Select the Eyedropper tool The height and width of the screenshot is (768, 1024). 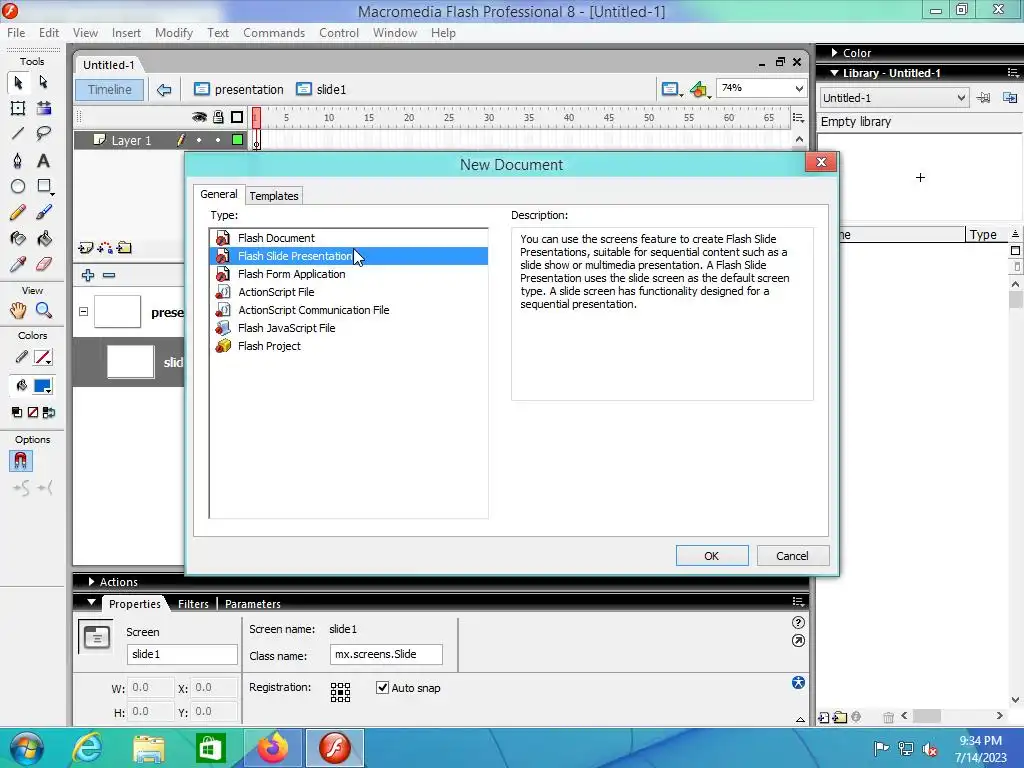coord(18,264)
